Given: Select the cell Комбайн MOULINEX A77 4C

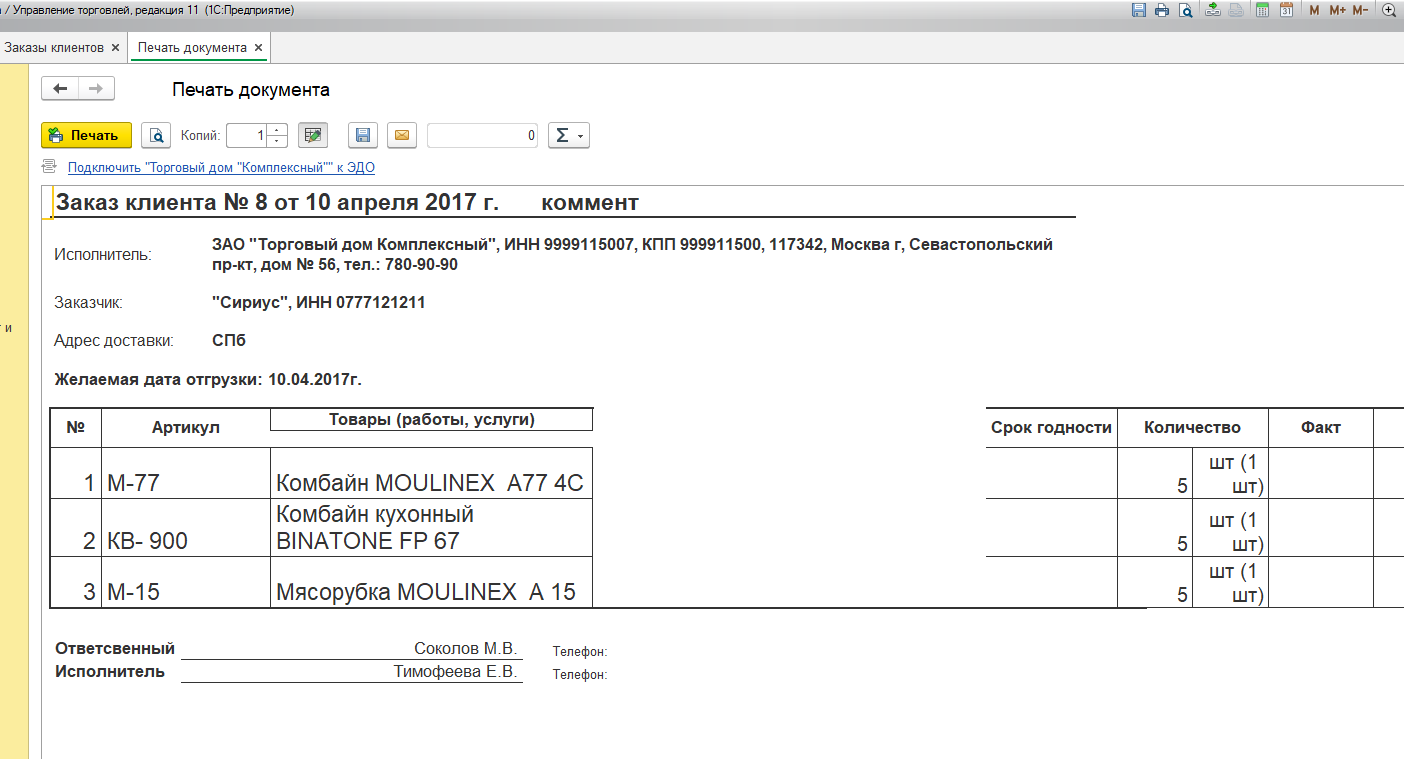Looking at the screenshot, I should coord(430,483).
